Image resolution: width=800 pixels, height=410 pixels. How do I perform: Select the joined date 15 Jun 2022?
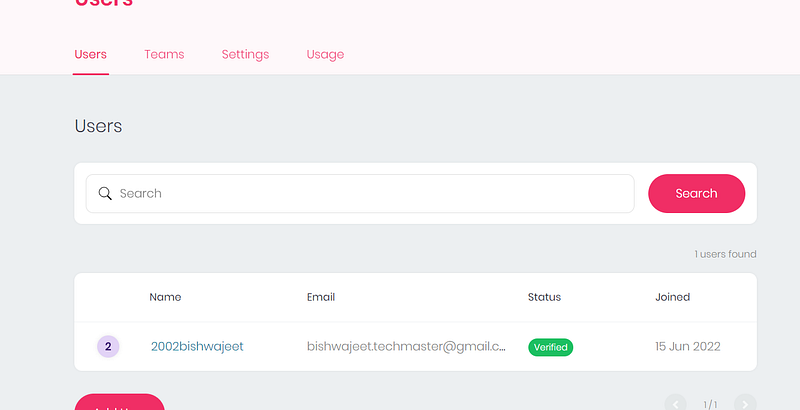pyautogui.click(x=688, y=347)
